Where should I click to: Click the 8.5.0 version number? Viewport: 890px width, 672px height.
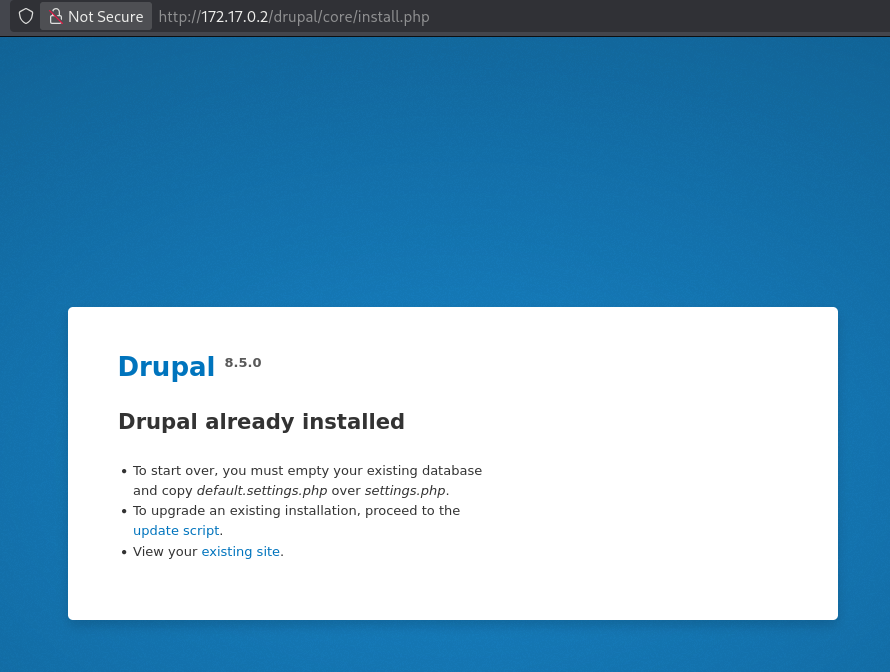pos(243,362)
